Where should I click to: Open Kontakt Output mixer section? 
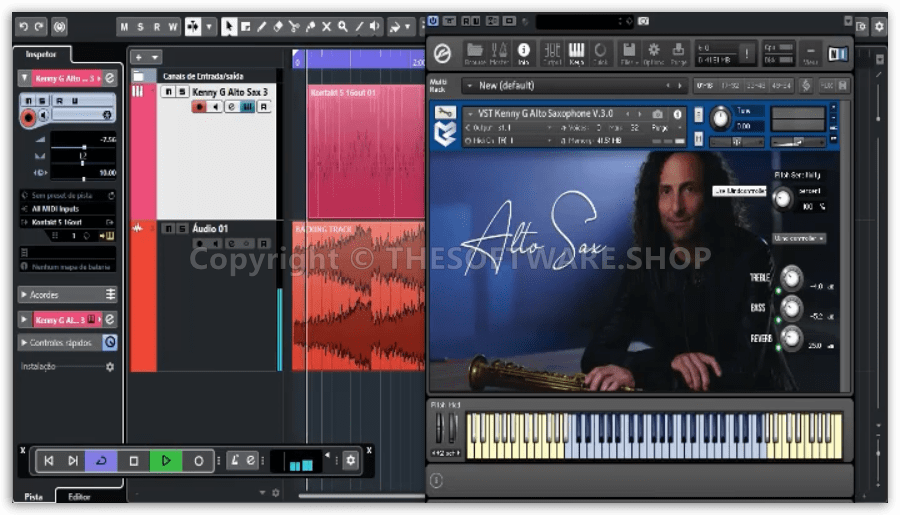pos(552,53)
